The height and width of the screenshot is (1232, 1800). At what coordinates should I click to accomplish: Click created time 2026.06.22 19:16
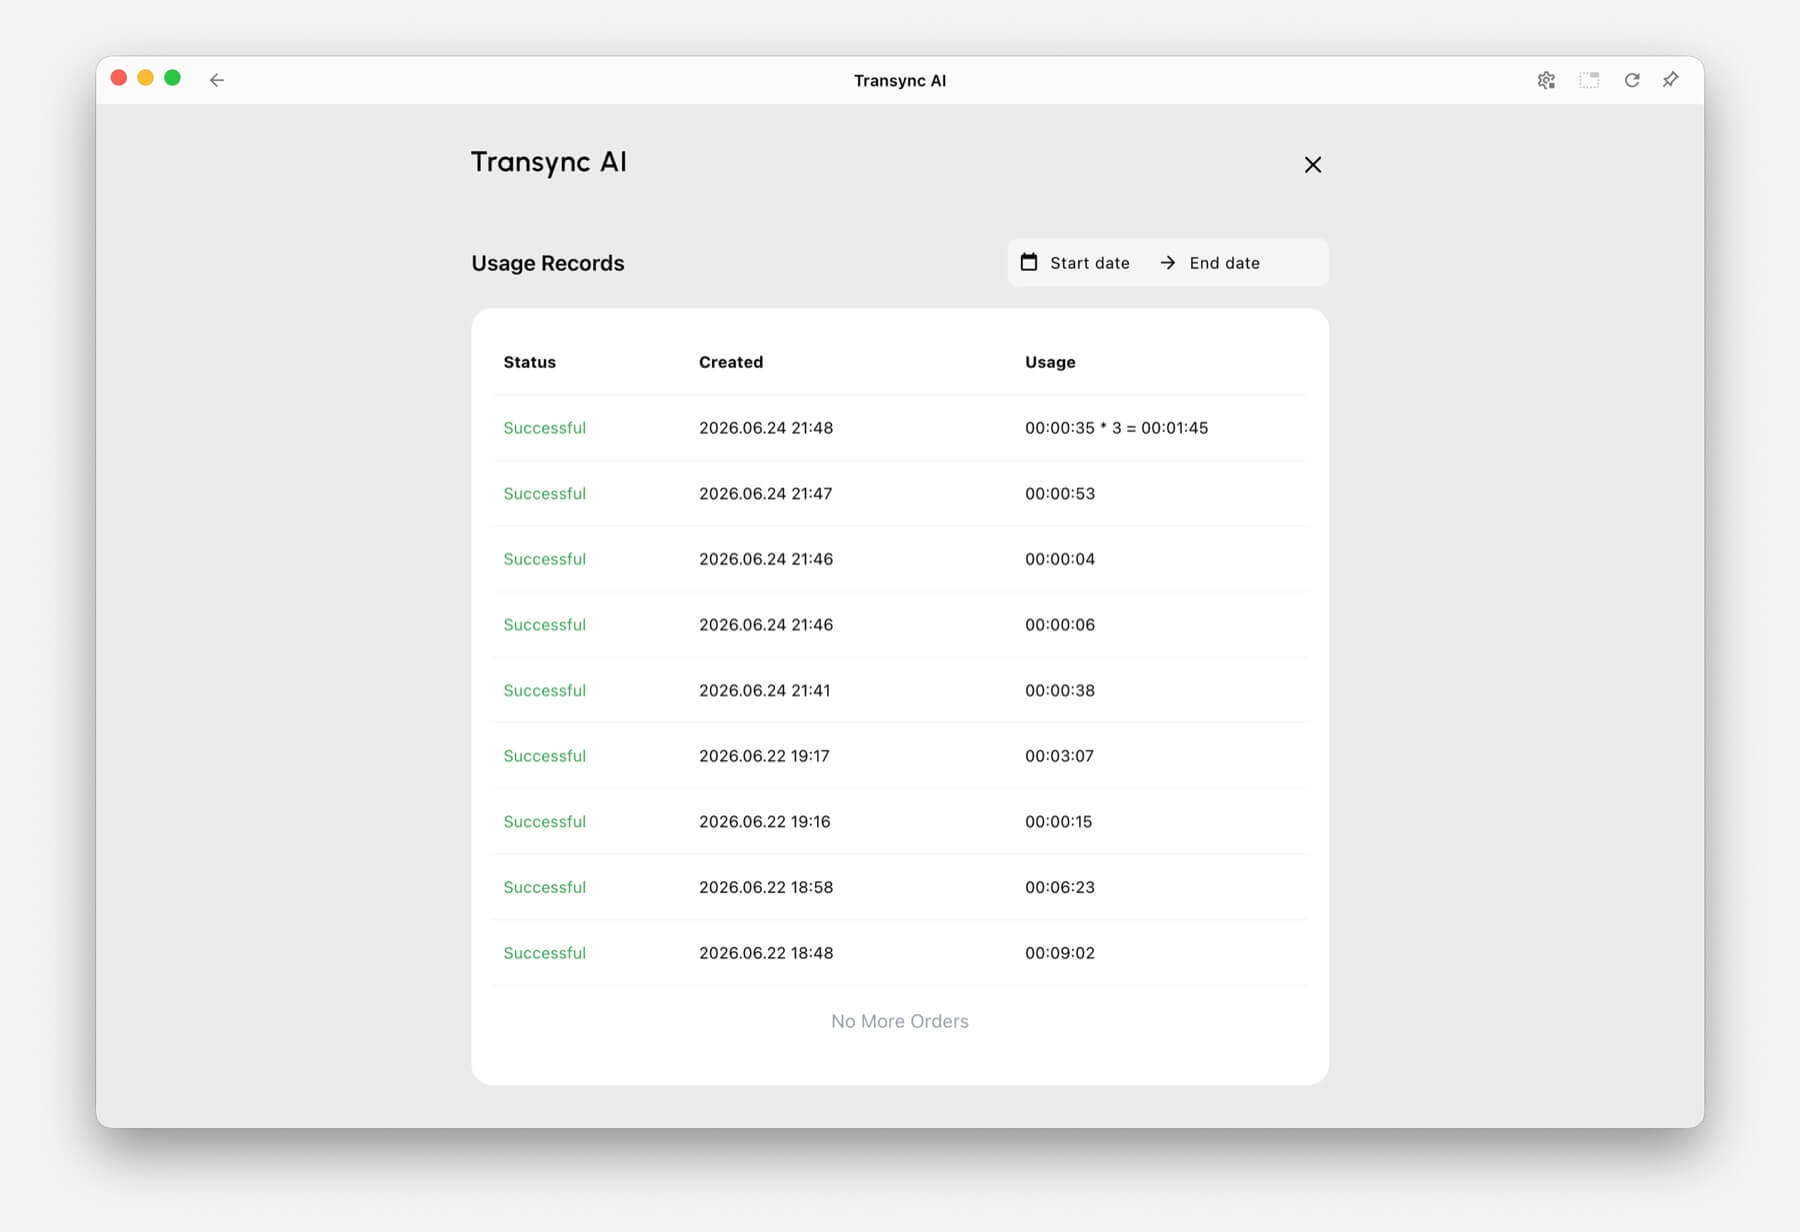[x=764, y=822]
